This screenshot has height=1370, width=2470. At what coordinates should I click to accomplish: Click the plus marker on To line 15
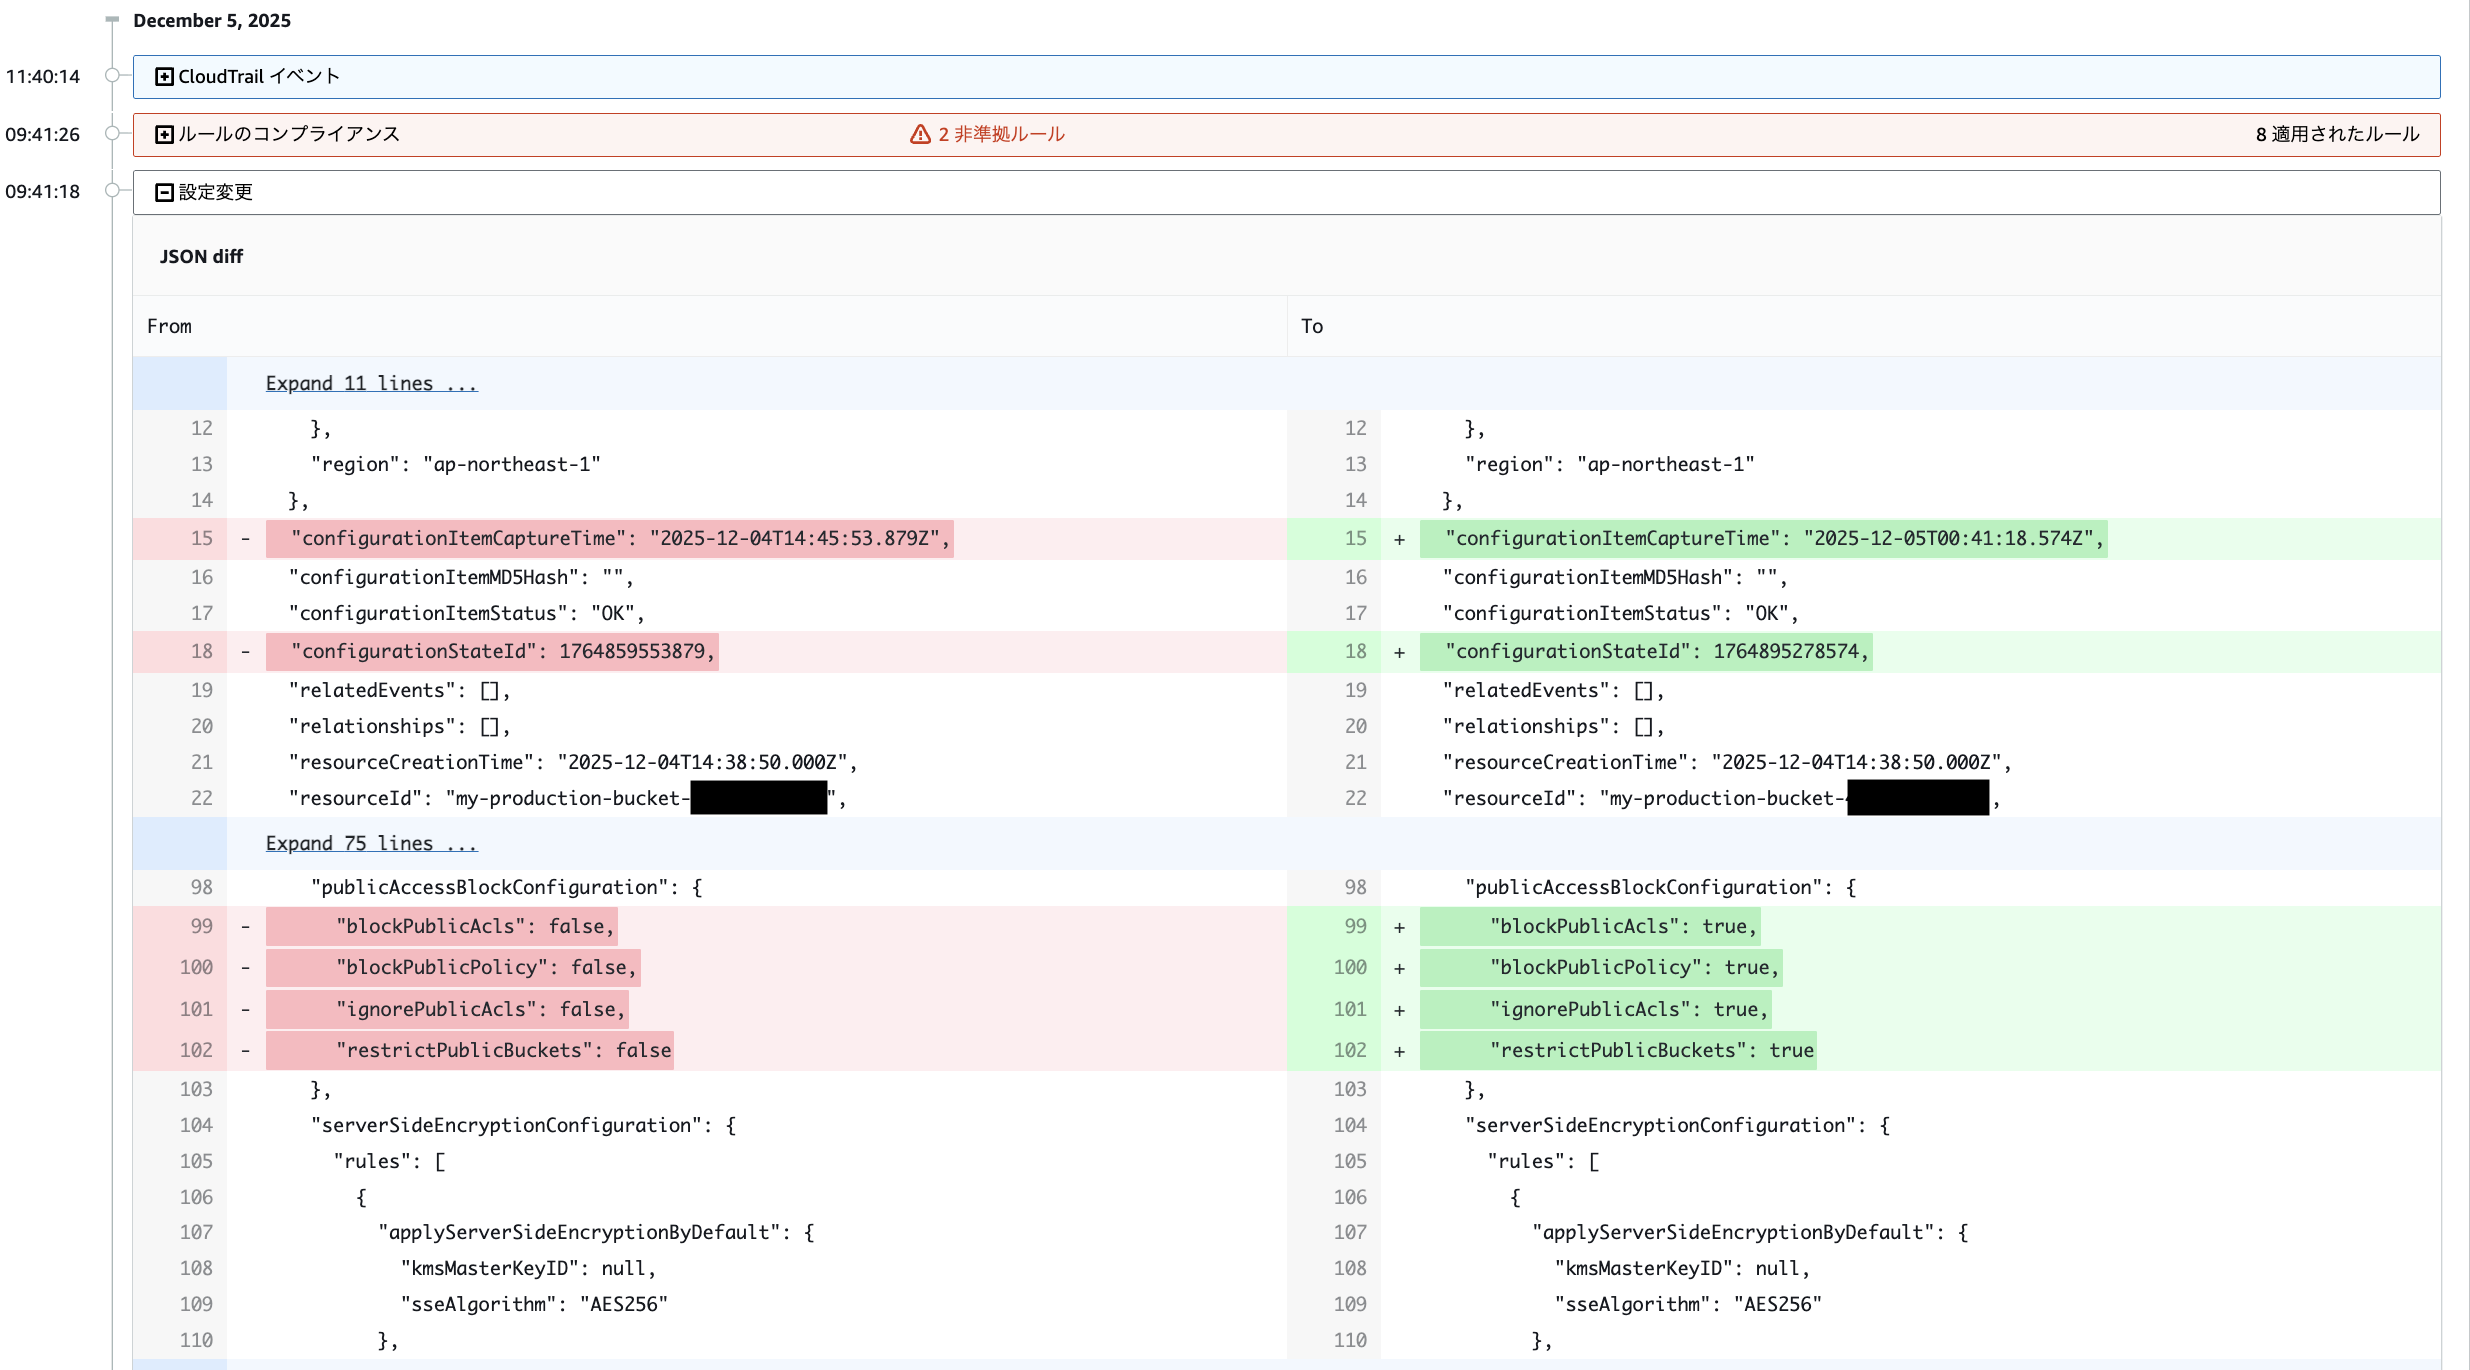1399,539
